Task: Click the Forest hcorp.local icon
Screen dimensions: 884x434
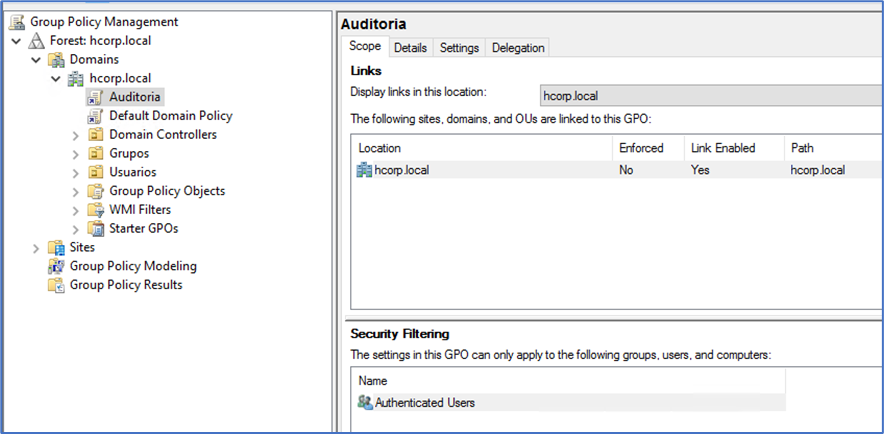Action: click(x=37, y=41)
